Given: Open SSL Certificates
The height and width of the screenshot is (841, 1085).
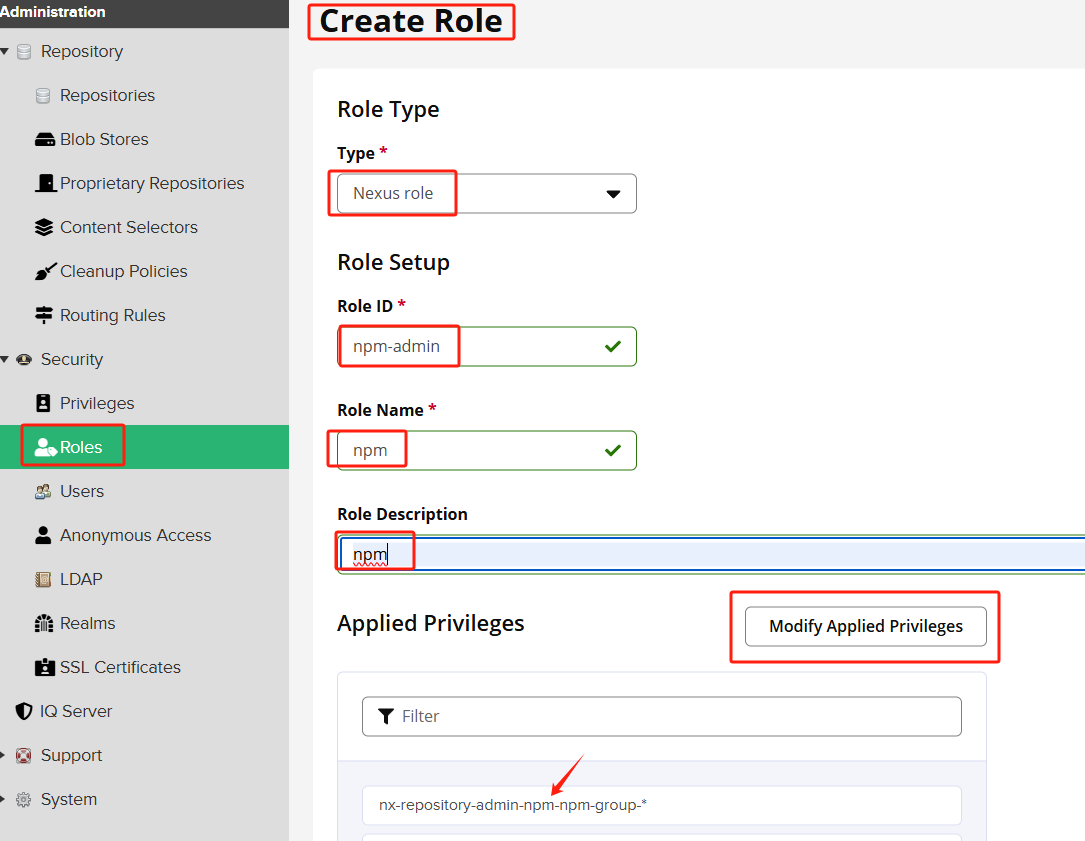Looking at the screenshot, I should pos(120,667).
